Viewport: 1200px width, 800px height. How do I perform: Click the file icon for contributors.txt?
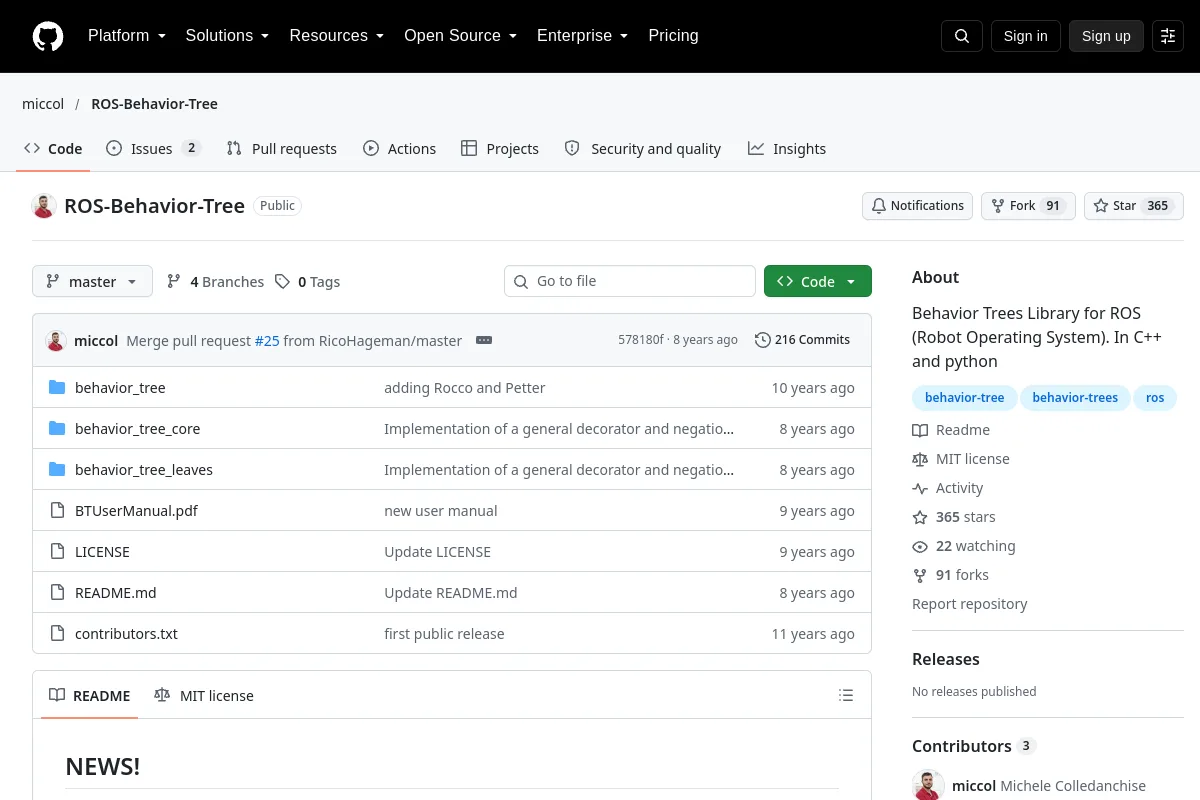tap(57, 634)
